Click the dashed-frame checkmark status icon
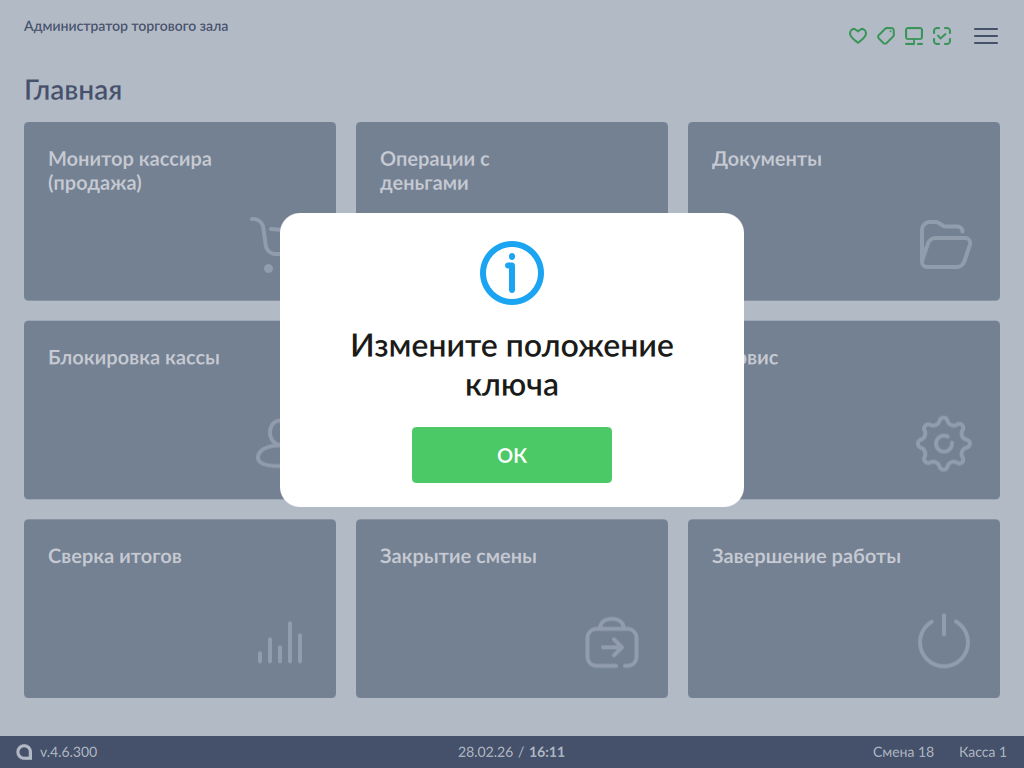1024x768 pixels. click(x=941, y=36)
